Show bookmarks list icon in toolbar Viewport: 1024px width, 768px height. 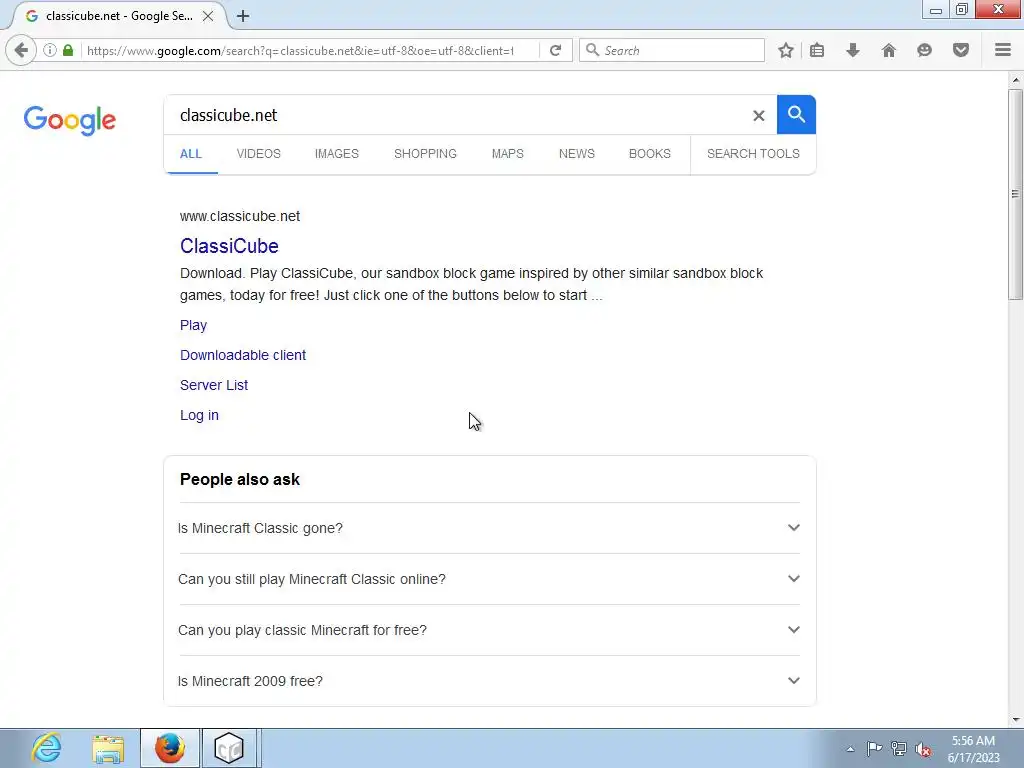[817, 50]
